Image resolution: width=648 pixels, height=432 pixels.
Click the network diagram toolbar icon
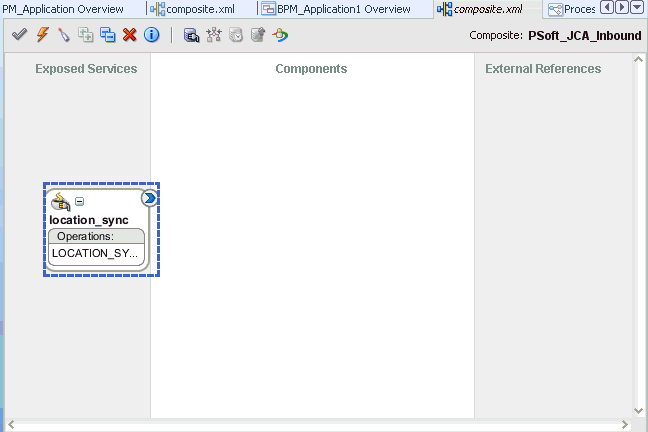(x=214, y=36)
